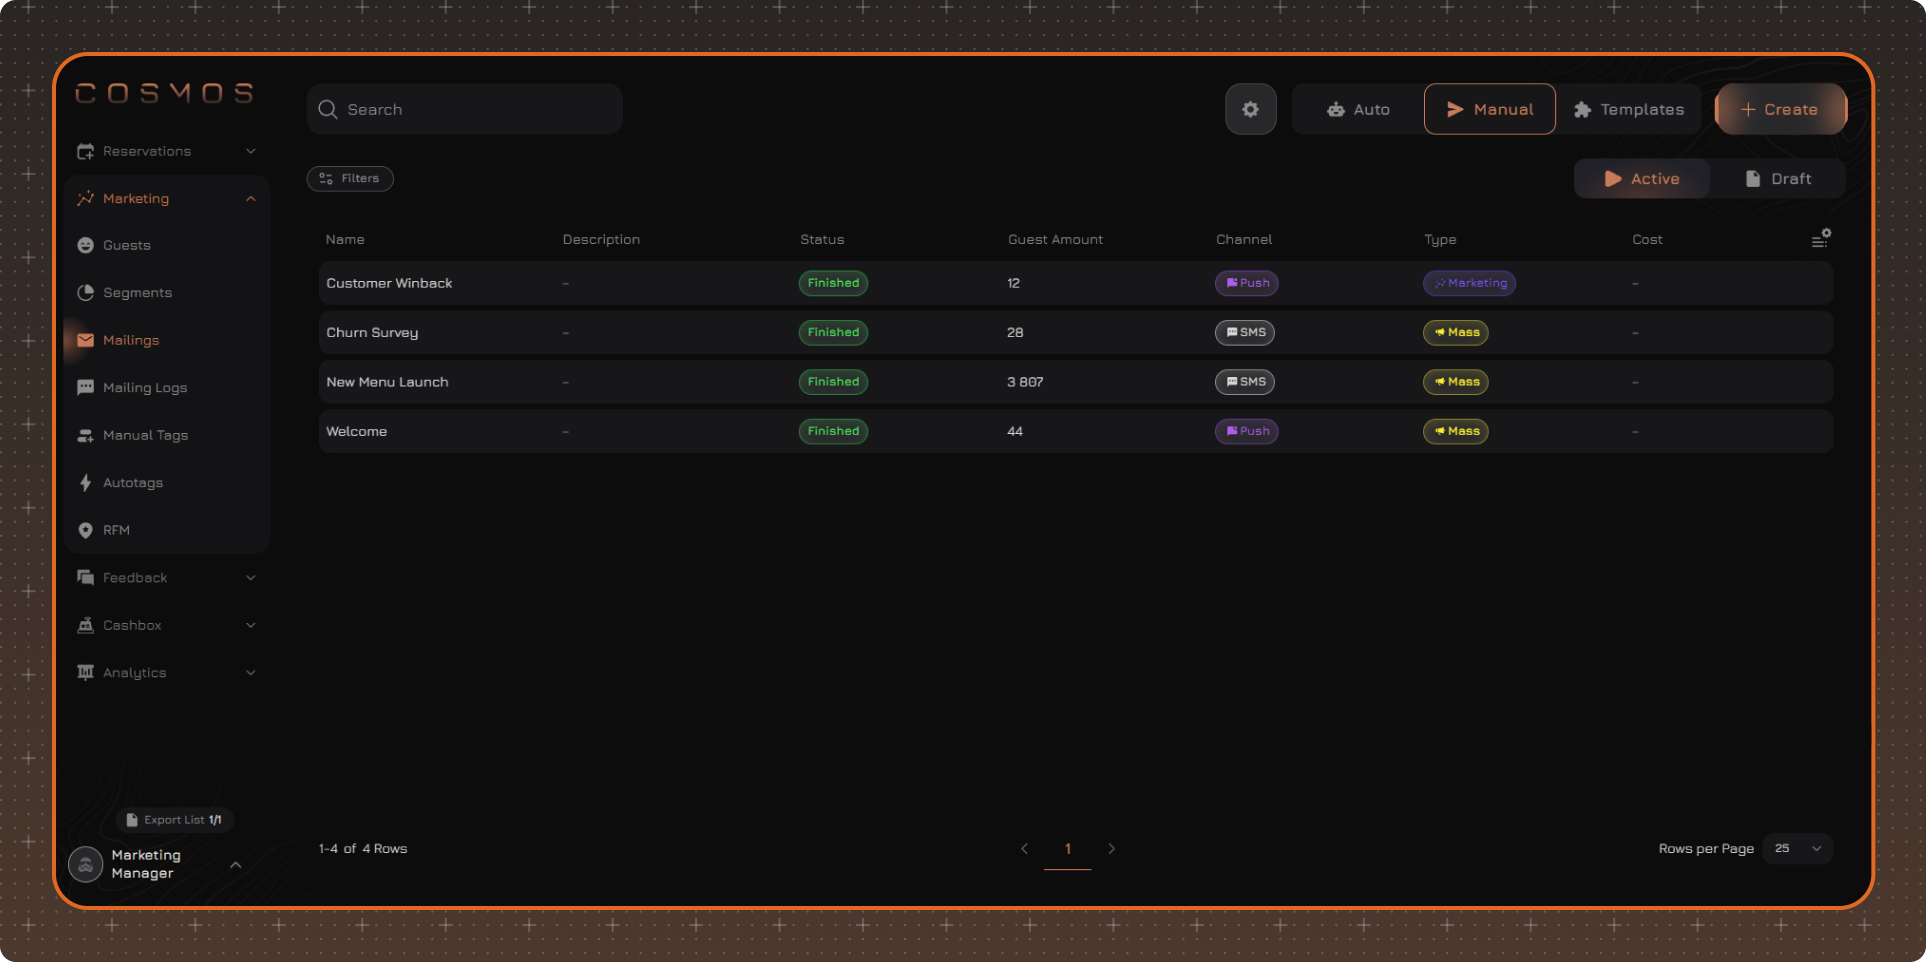Screen dimensions: 1926x962
Task: Collapse the Marketing menu
Action: (166, 198)
